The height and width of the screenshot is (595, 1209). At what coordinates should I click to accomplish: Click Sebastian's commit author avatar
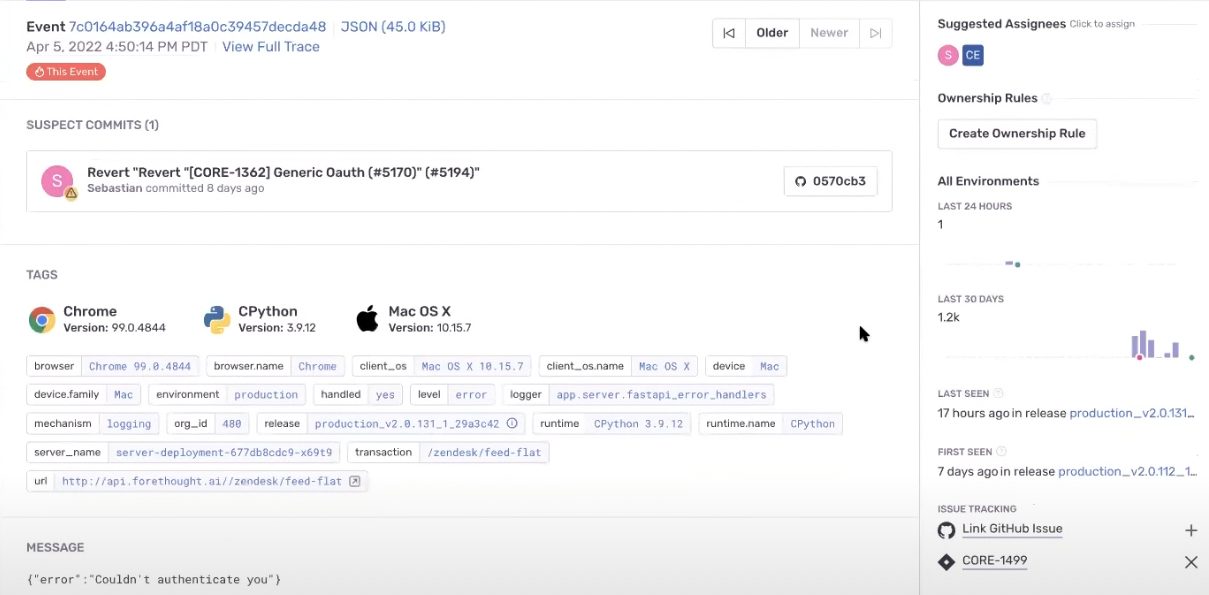coord(57,181)
